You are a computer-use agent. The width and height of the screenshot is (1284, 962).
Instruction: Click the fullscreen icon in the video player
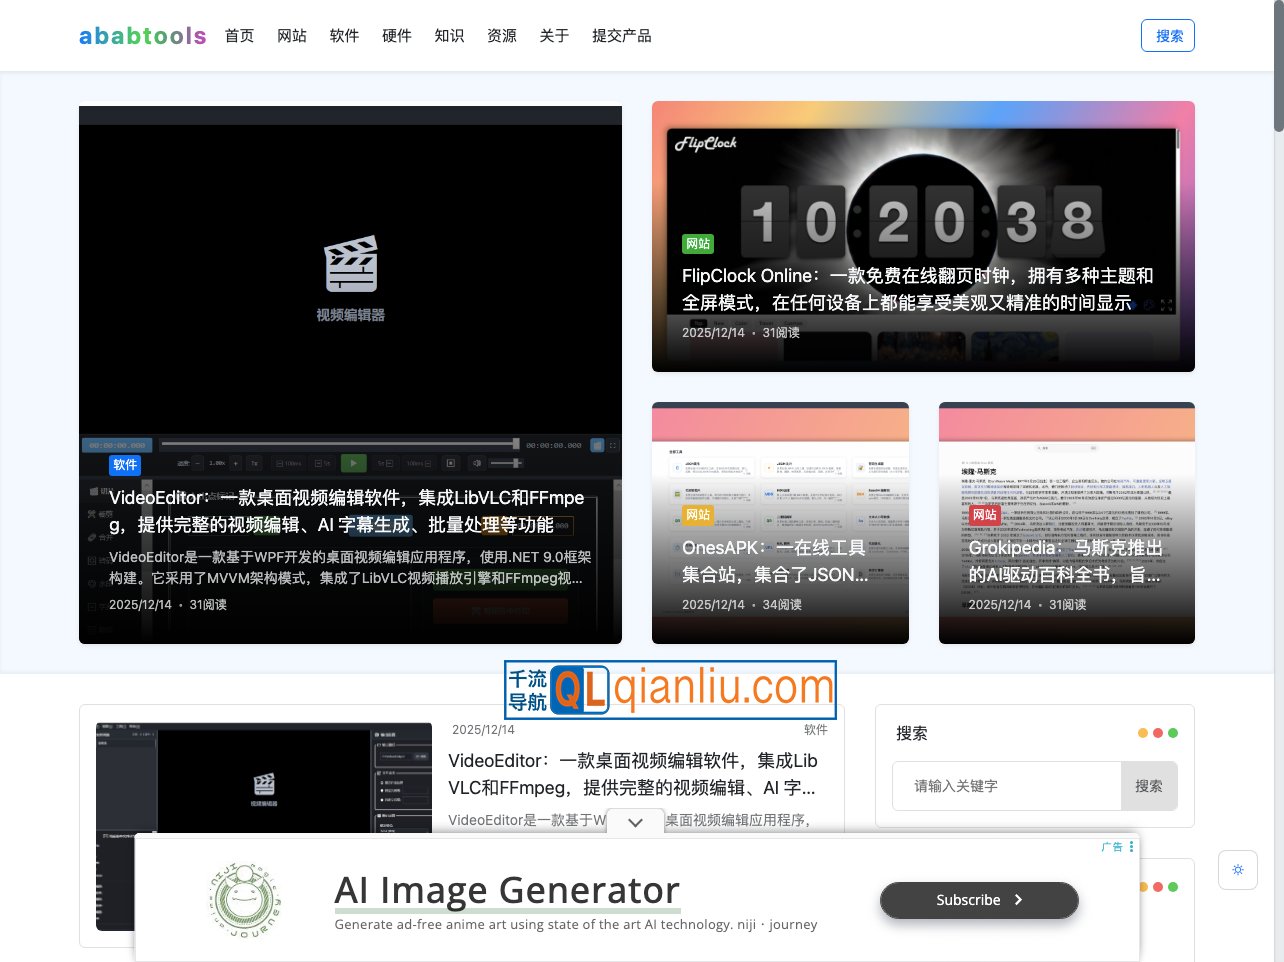(612, 444)
